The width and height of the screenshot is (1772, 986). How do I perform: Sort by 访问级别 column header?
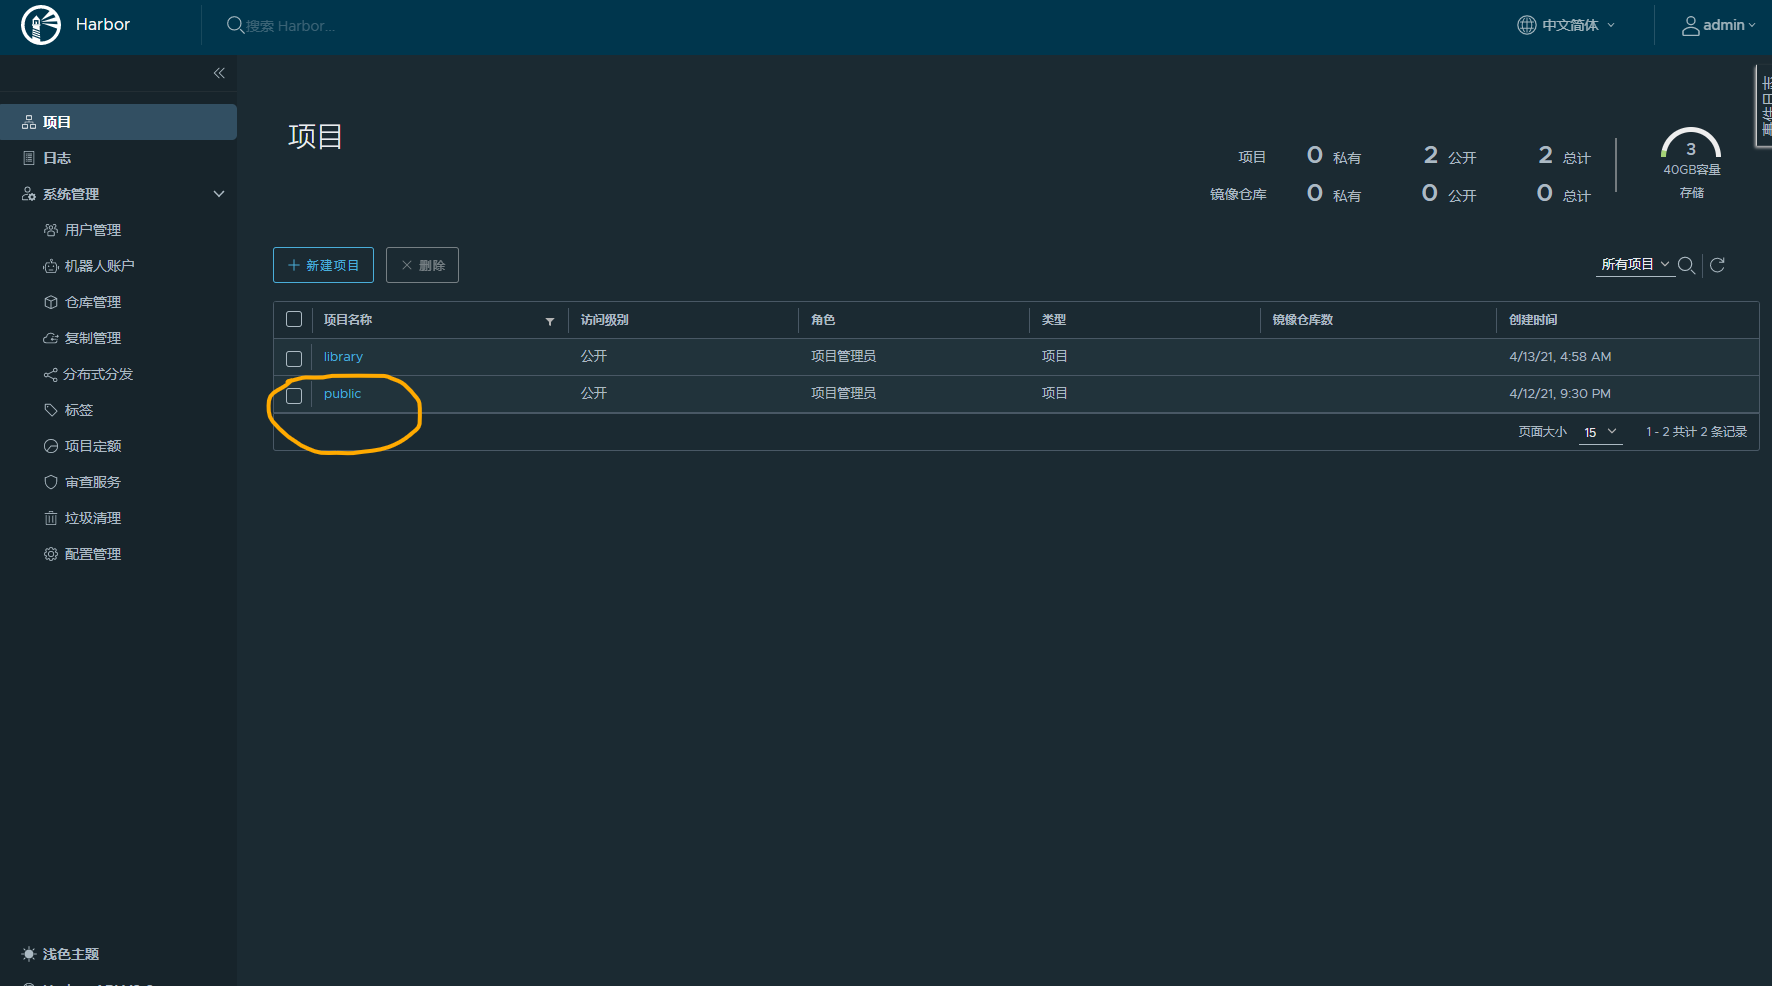[604, 320]
